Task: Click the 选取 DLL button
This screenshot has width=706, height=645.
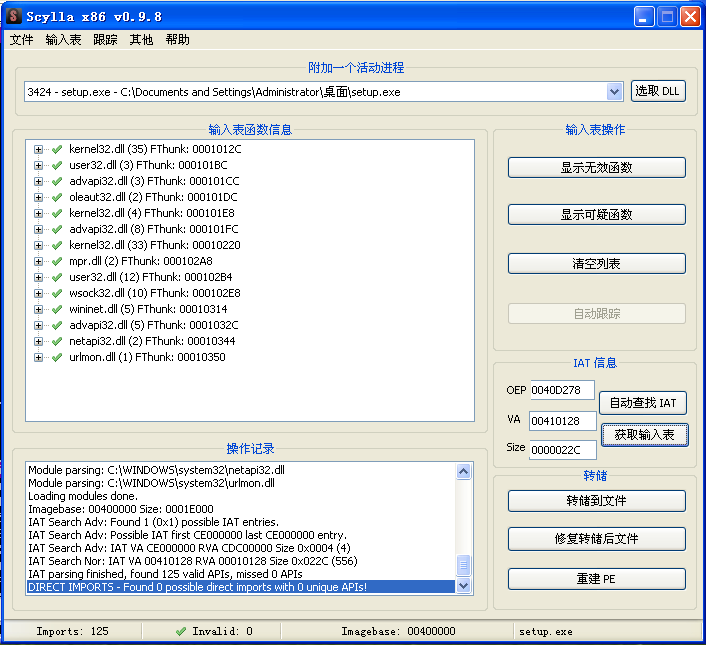Action: 658,91
